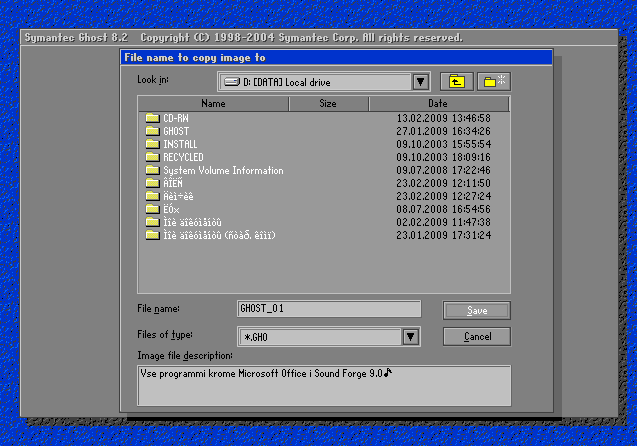This screenshot has height=446, width=637.
Task: Click inside the Image file description box
Action: [324, 385]
